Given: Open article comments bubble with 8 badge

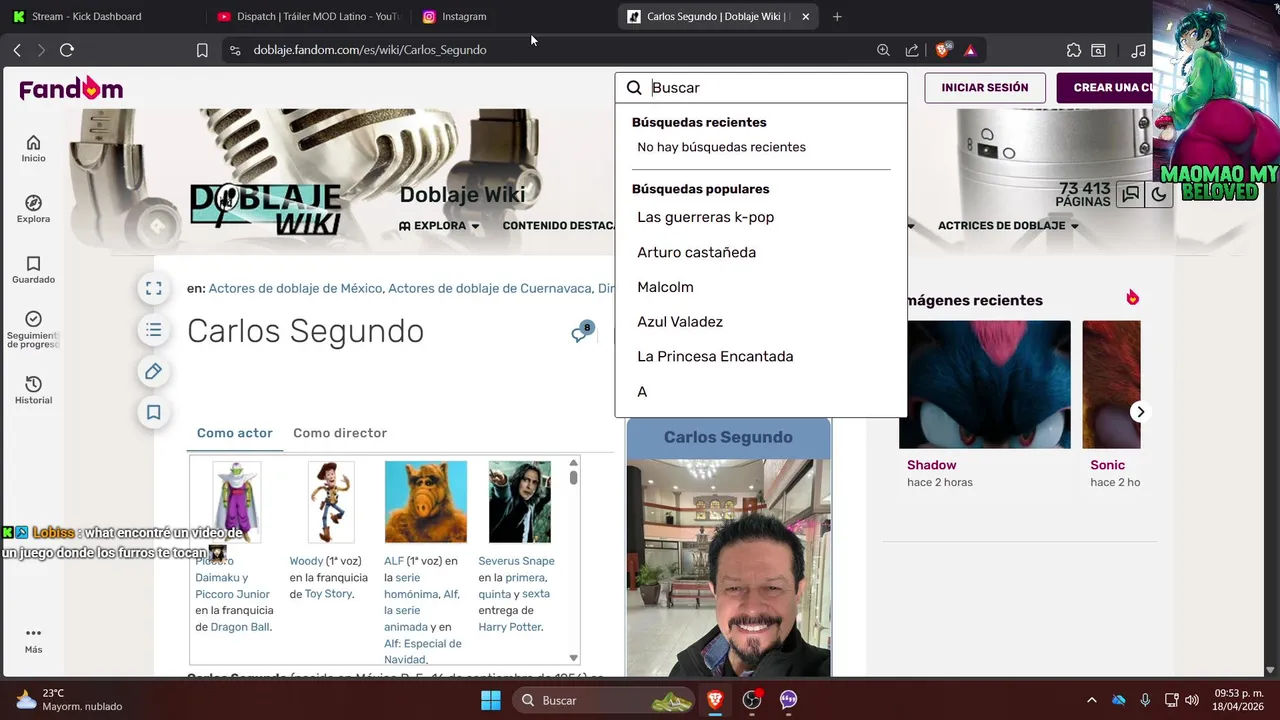Looking at the screenshot, I should (581, 332).
